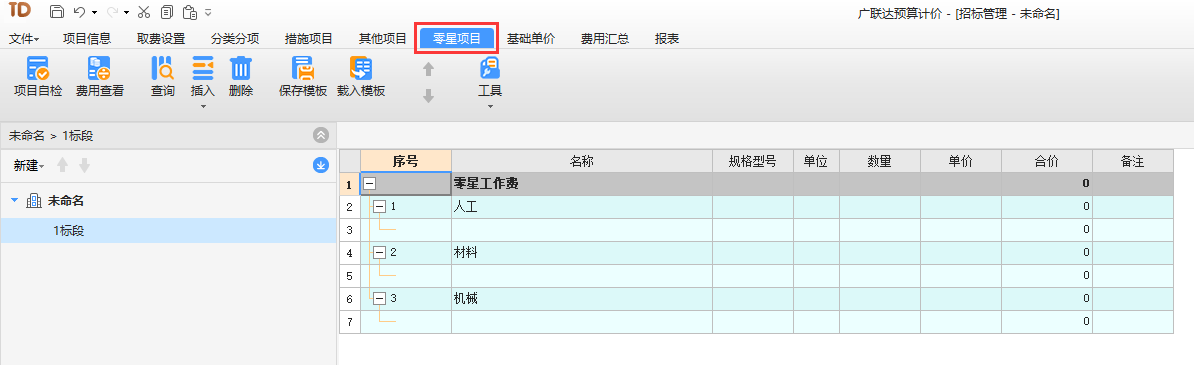Run 项目自检 project self-check
1194x365 pixels.
[x=38, y=77]
